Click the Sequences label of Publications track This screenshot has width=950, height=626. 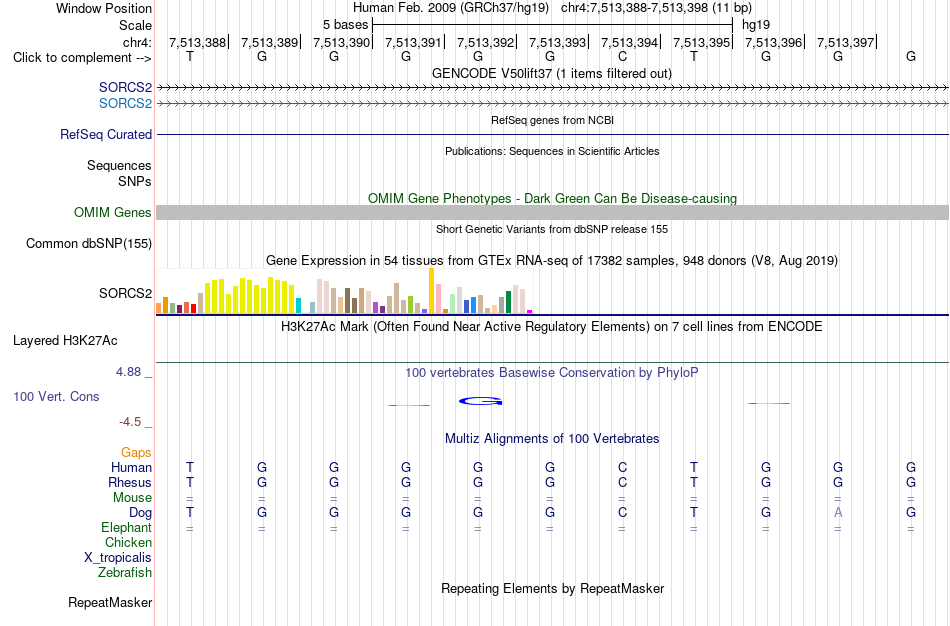(x=119, y=165)
